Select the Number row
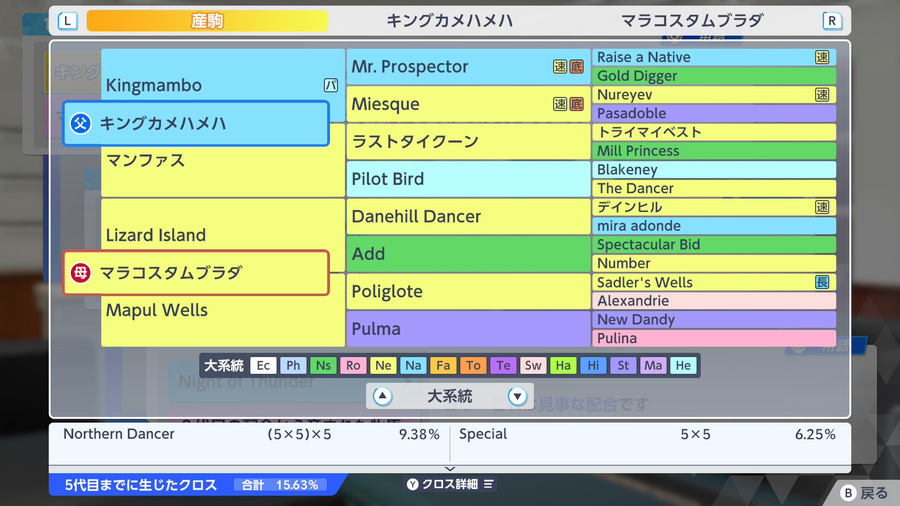The image size is (900, 506). coord(714,263)
